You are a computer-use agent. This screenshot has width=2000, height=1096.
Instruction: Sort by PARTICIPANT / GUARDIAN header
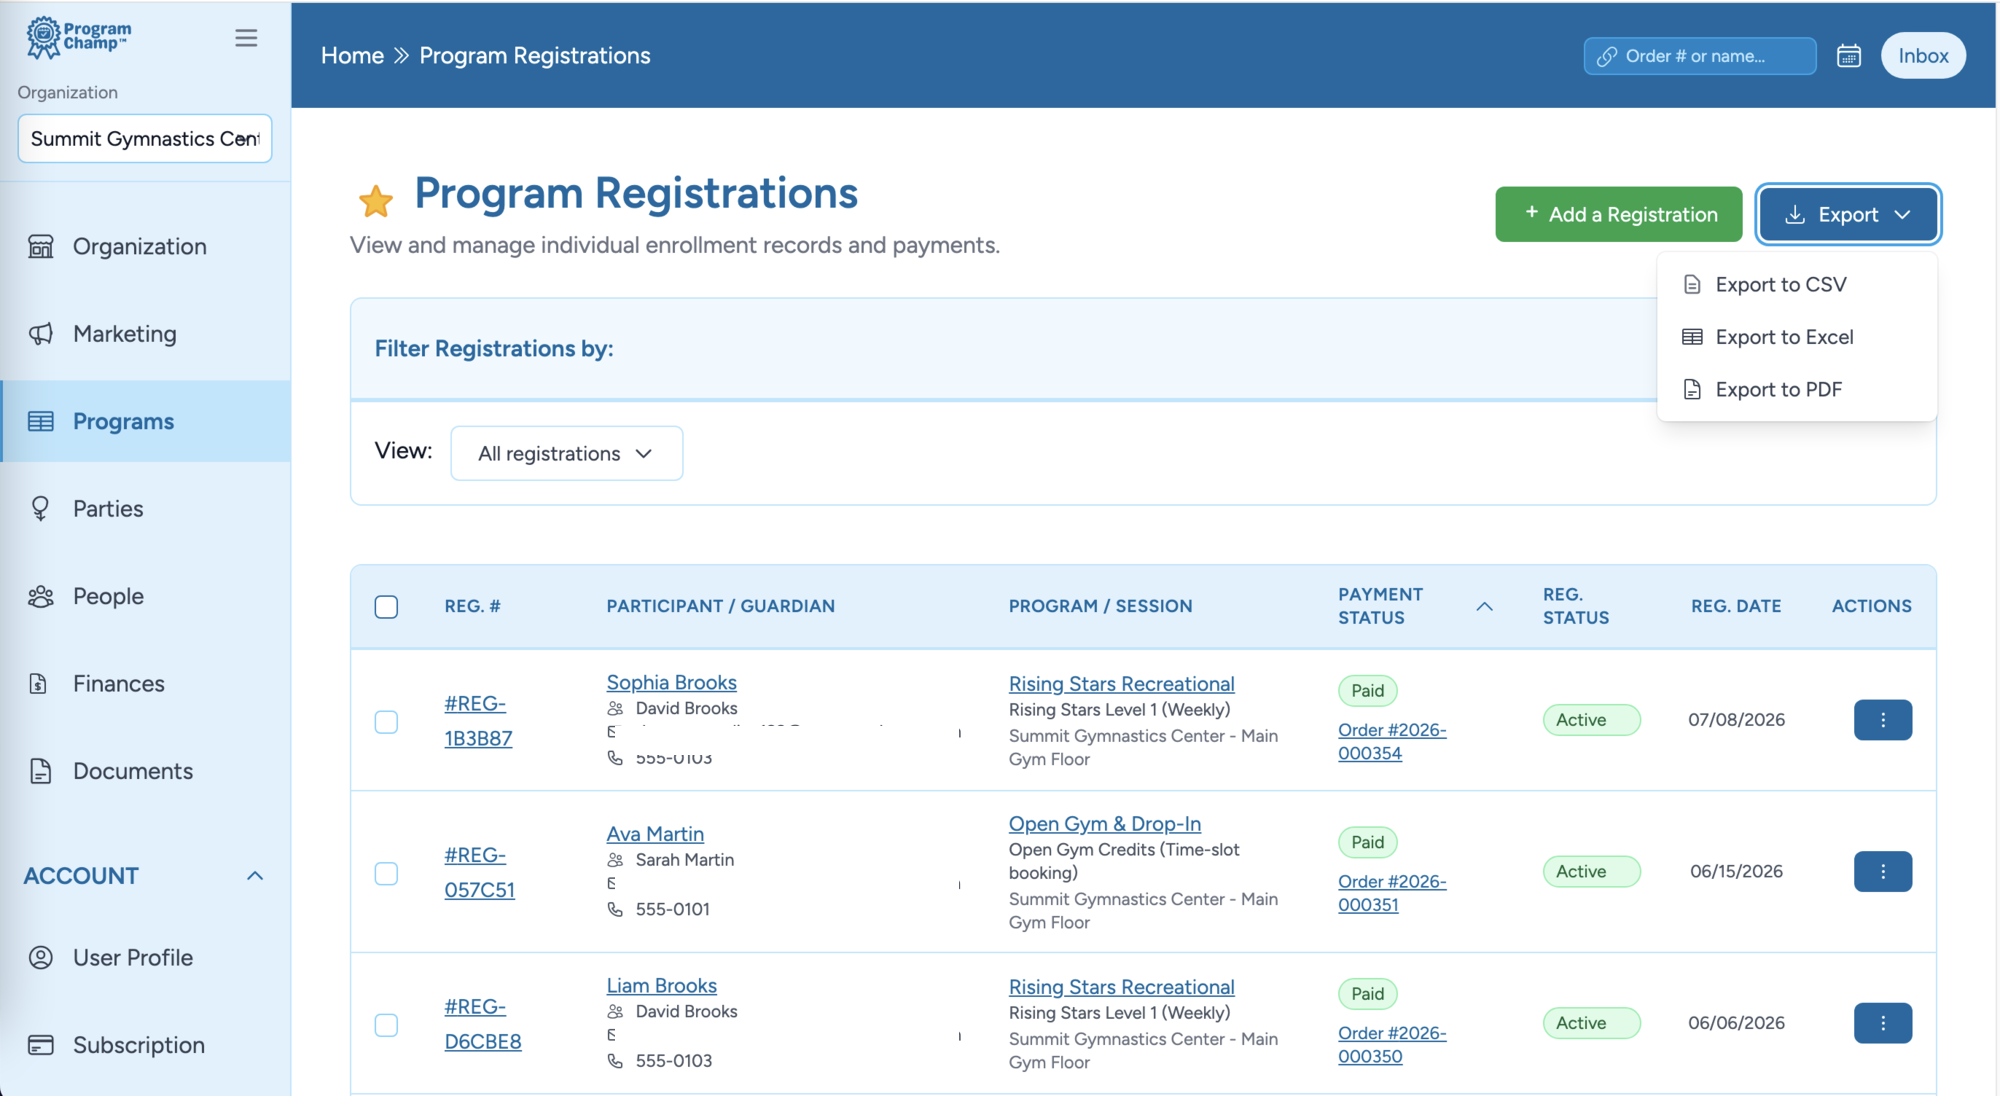click(720, 606)
